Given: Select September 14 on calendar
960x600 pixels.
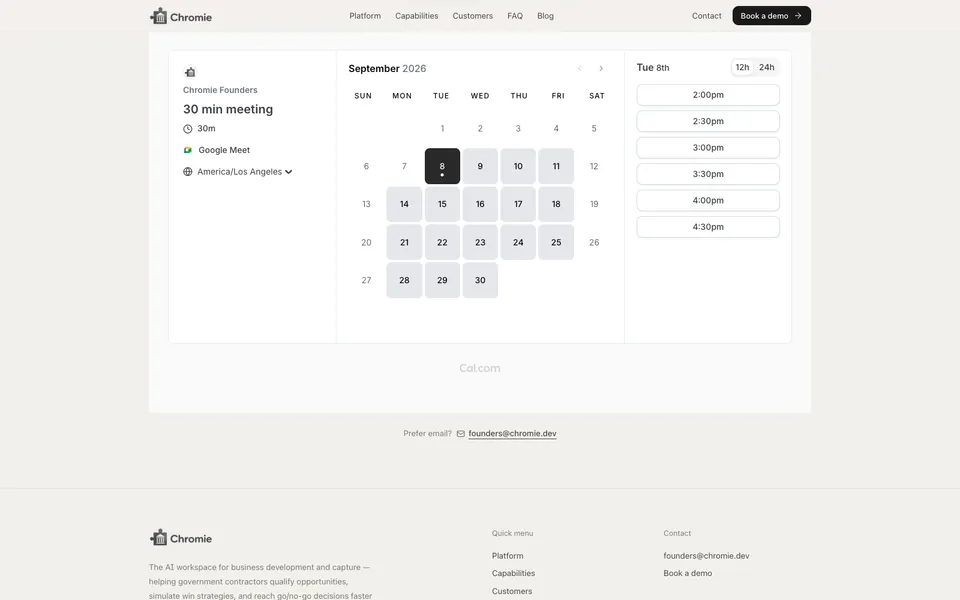Looking at the screenshot, I should [404, 204].
